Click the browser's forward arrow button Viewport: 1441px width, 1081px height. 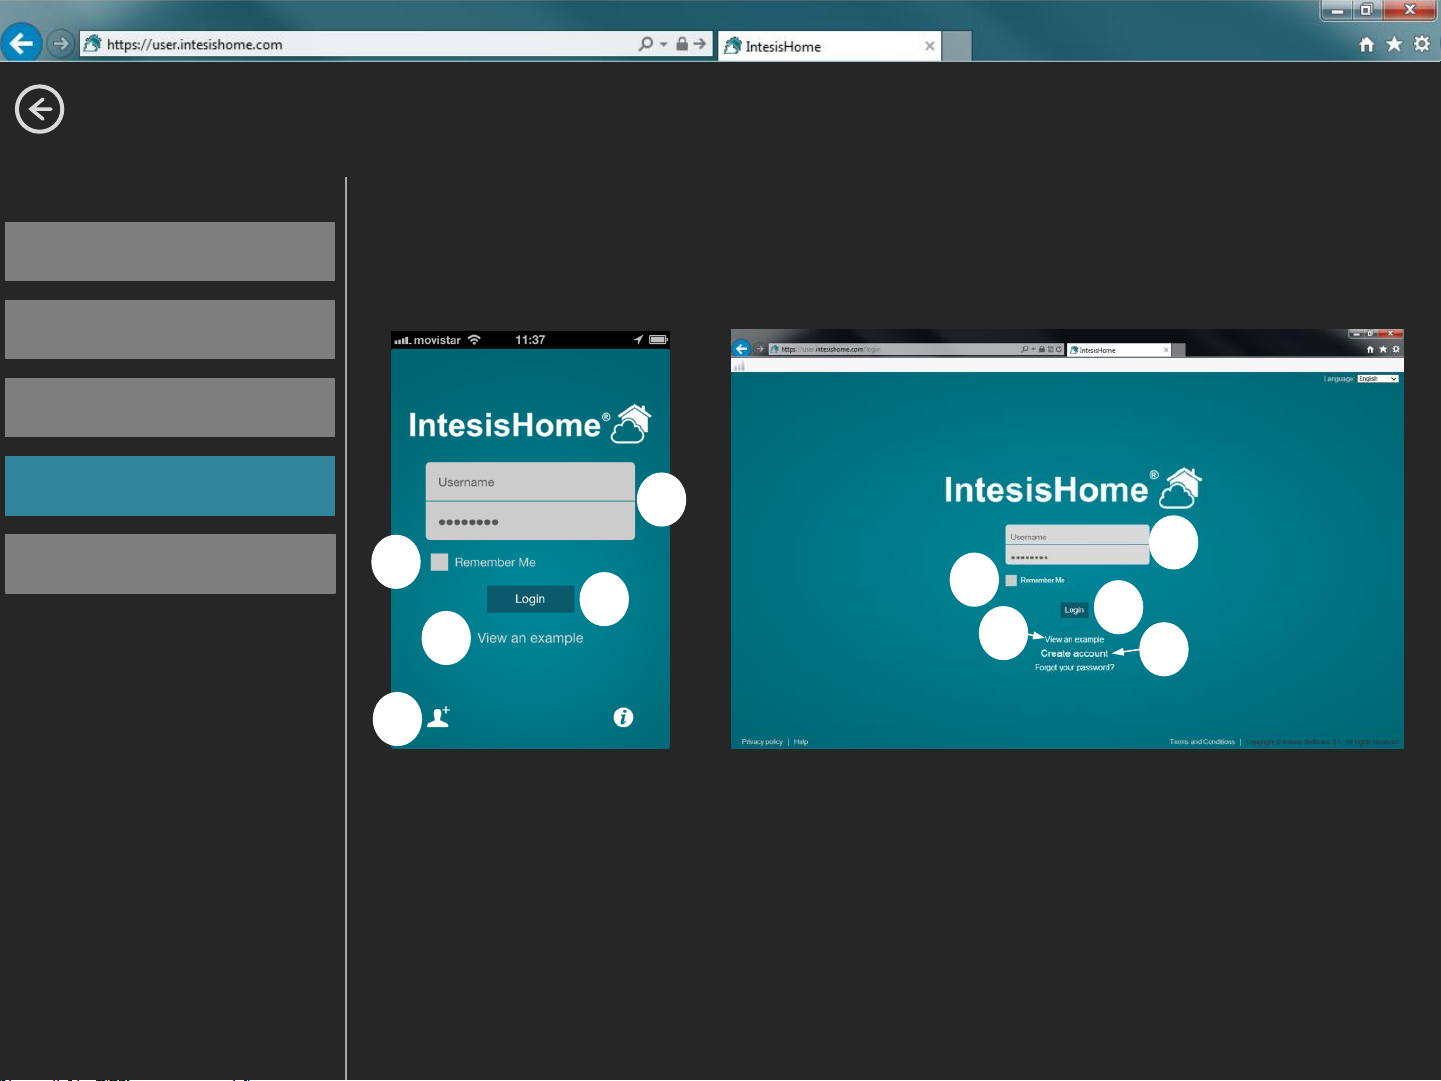click(x=61, y=44)
